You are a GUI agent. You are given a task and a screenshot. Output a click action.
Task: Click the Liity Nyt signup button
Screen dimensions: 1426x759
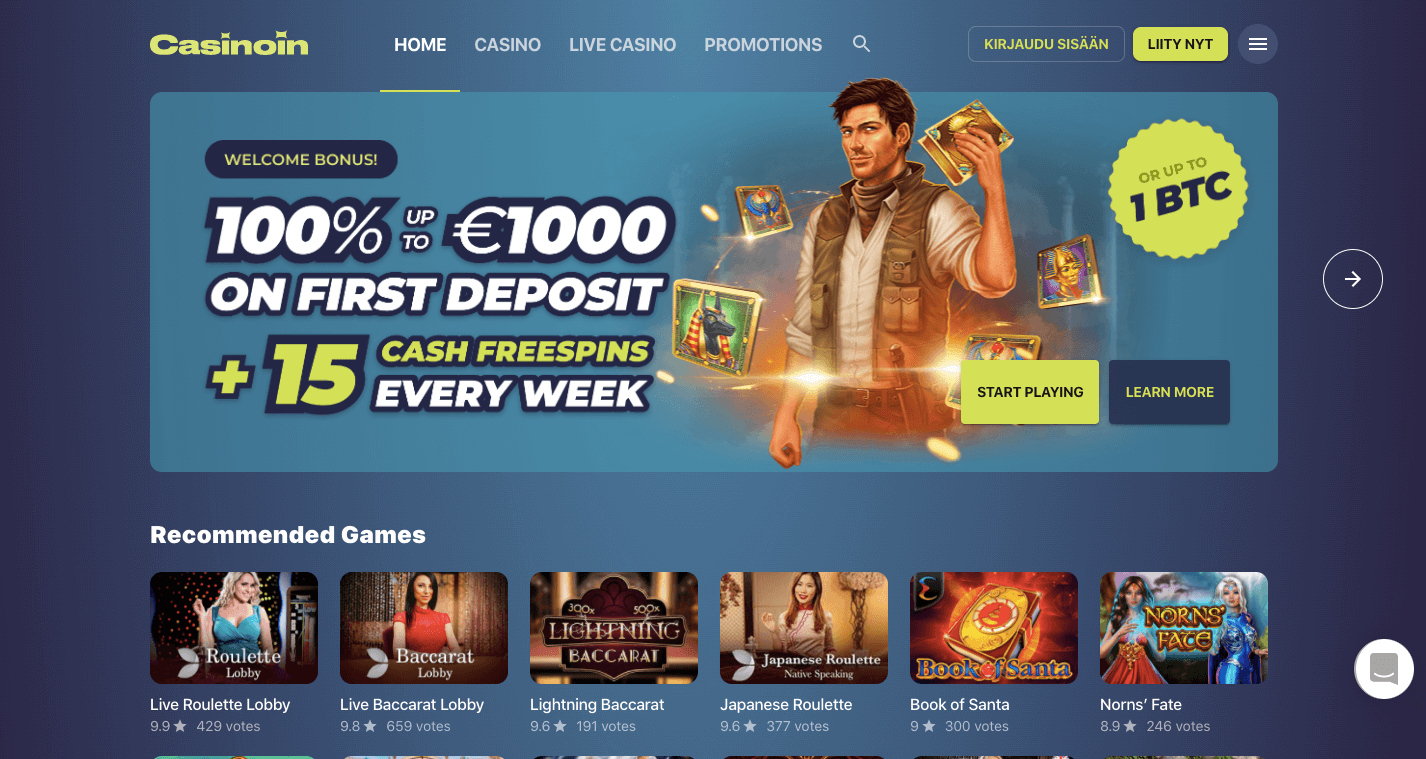coord(1180,44)
